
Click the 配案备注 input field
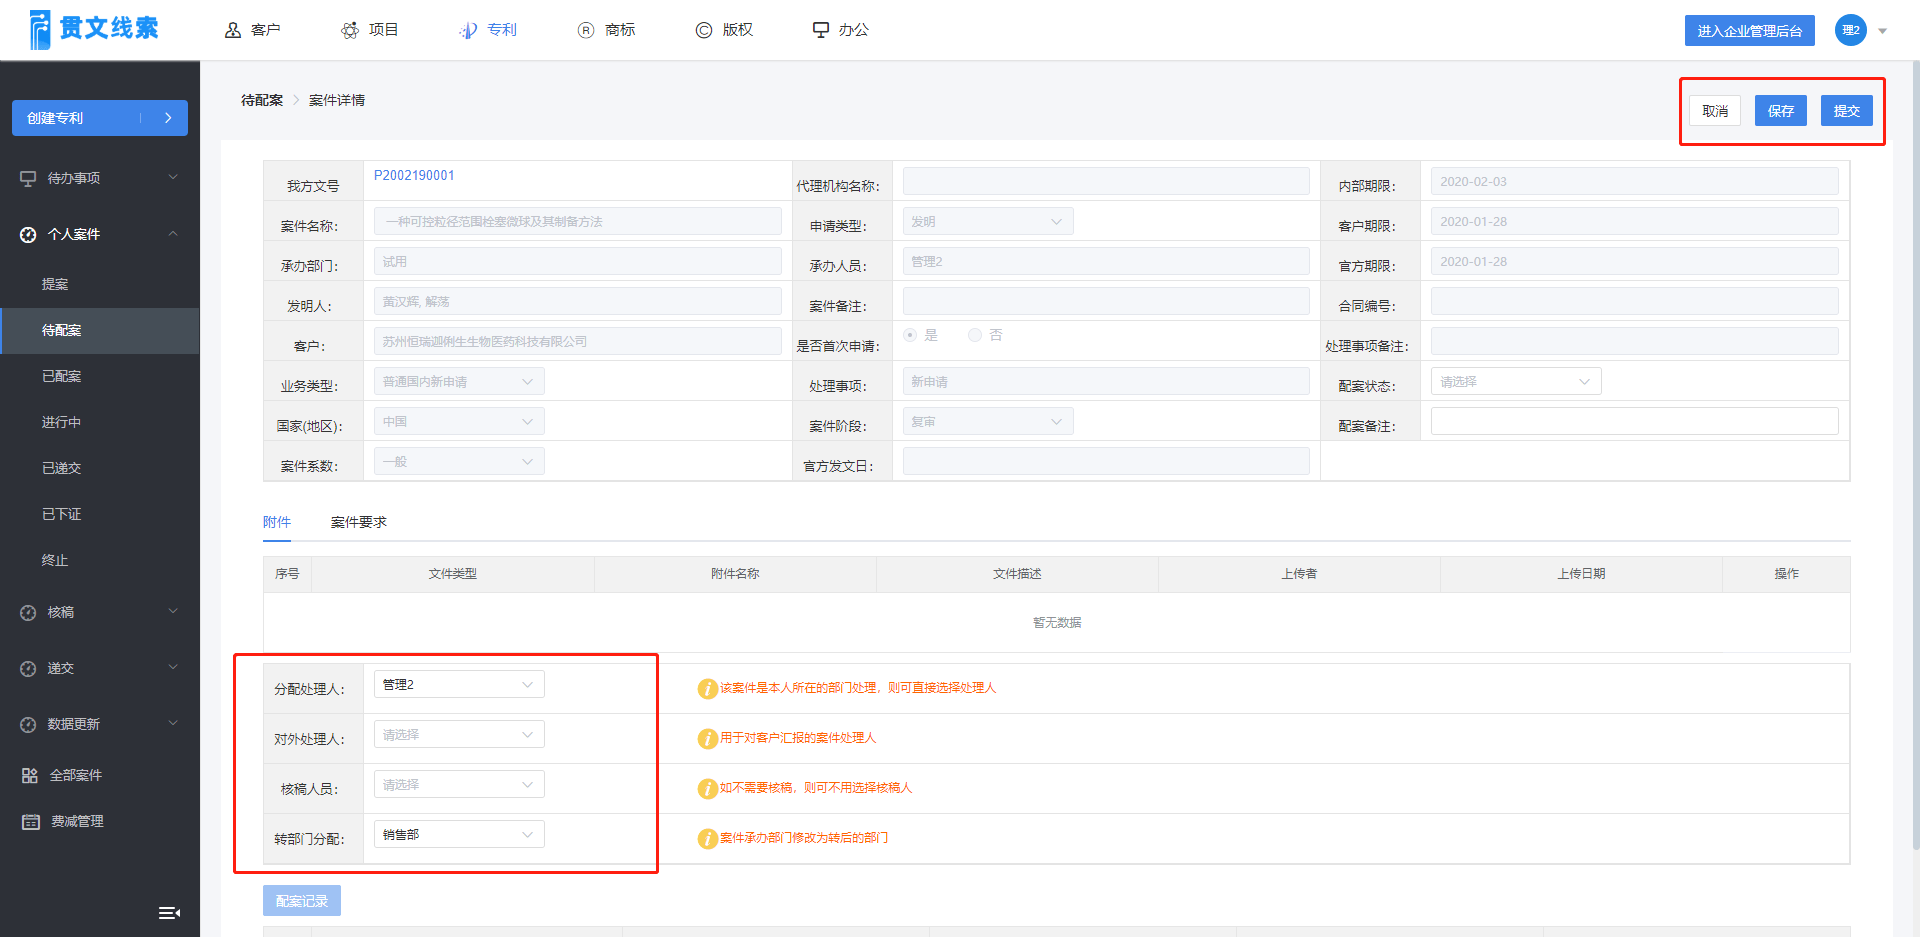[1635, 421]
